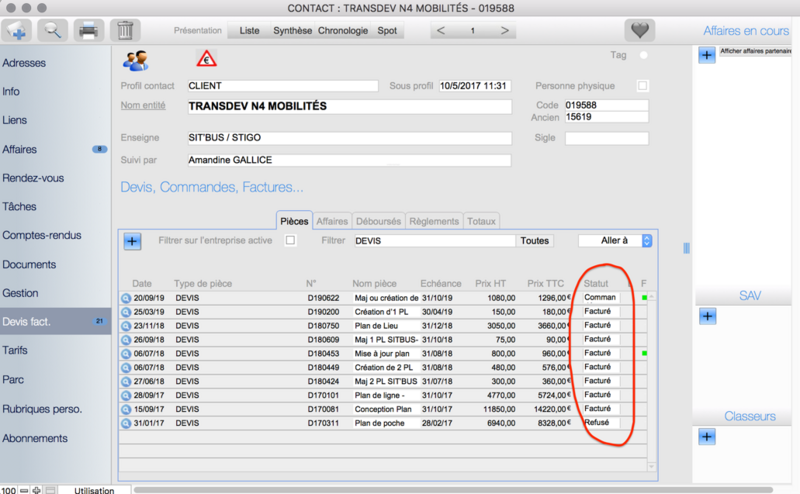Open Comptes-rendus in the left sidebar
This screenshot has width=800, height=494.
click(x=41, y=236)
